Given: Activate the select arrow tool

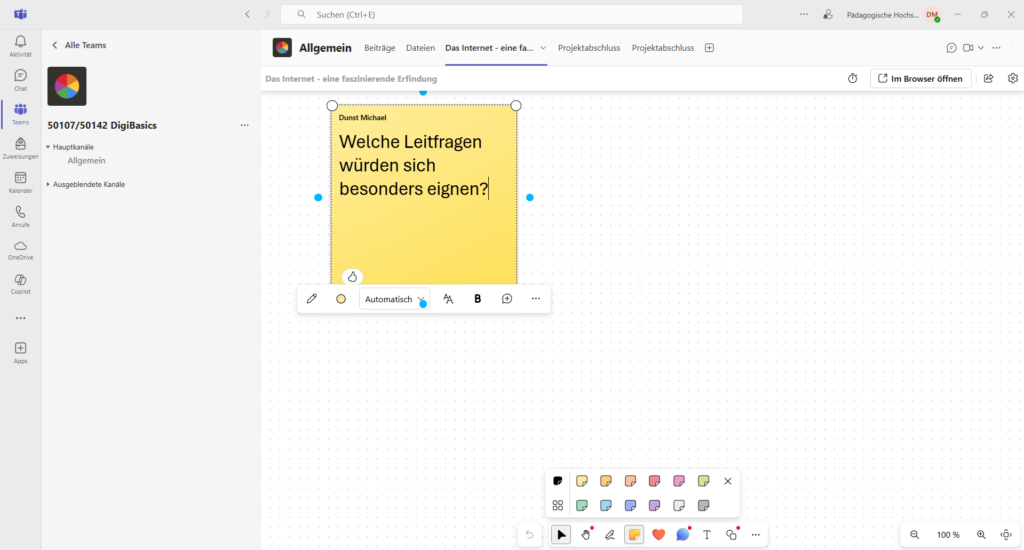Looking at the screenshot, I should coord(562,535).
